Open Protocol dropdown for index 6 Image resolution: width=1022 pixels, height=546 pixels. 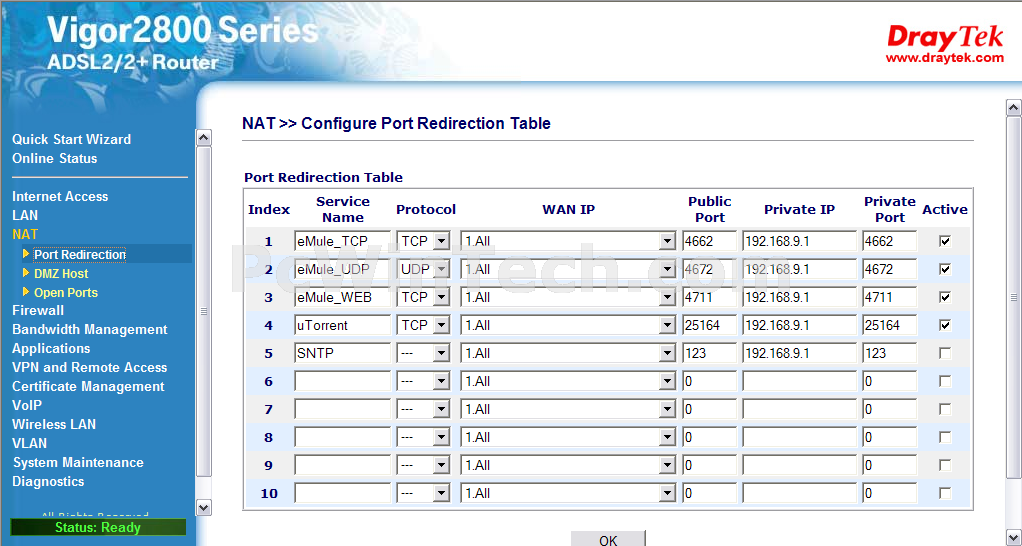424,381
